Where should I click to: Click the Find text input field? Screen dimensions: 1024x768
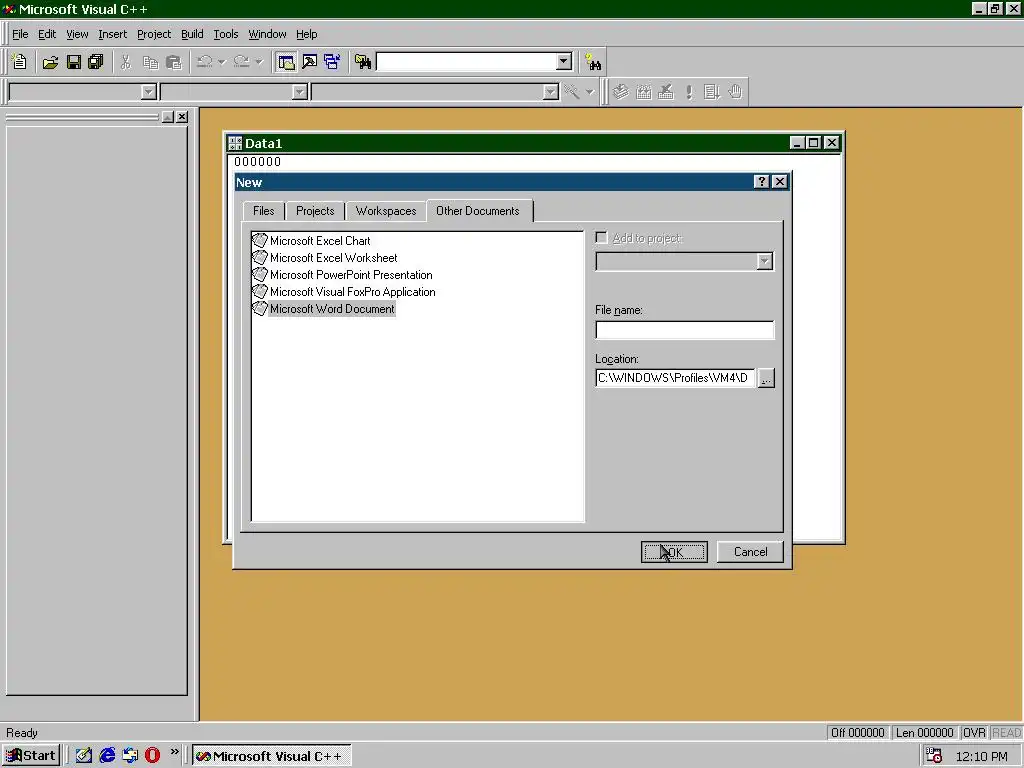(467, 62)
